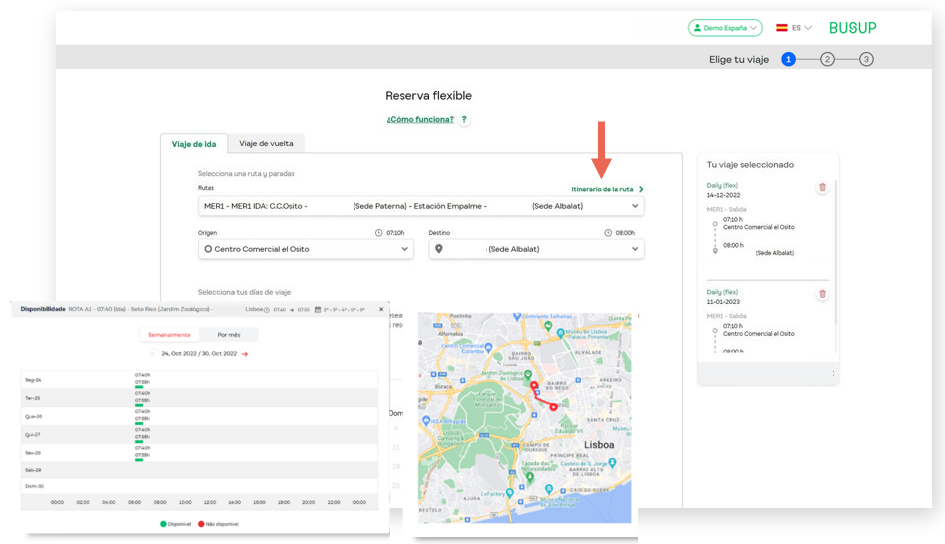This screenshot has width=945, height=544.
Task: Click the 14-12-2022 date in selected trips
Action: pos(723,195)
